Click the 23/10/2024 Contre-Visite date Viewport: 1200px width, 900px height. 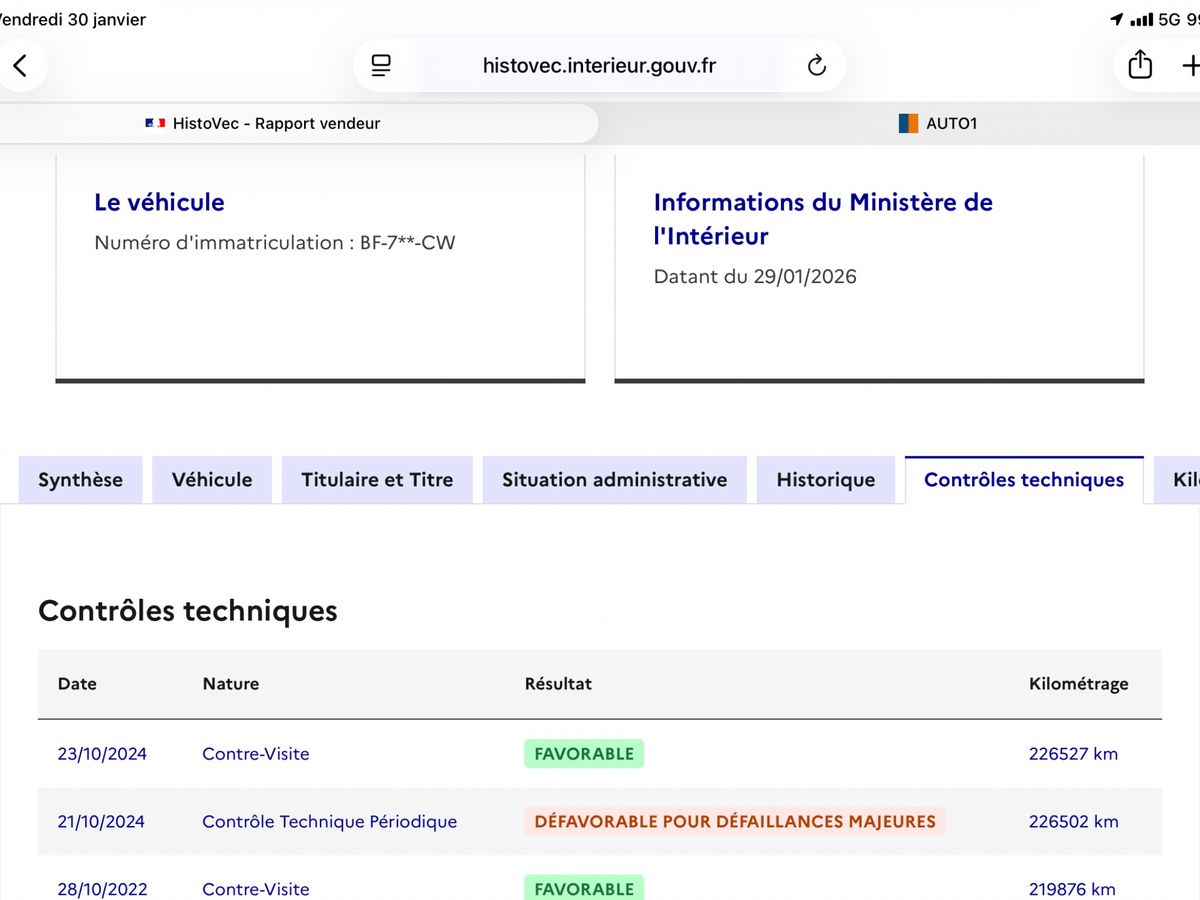[102, 754]
